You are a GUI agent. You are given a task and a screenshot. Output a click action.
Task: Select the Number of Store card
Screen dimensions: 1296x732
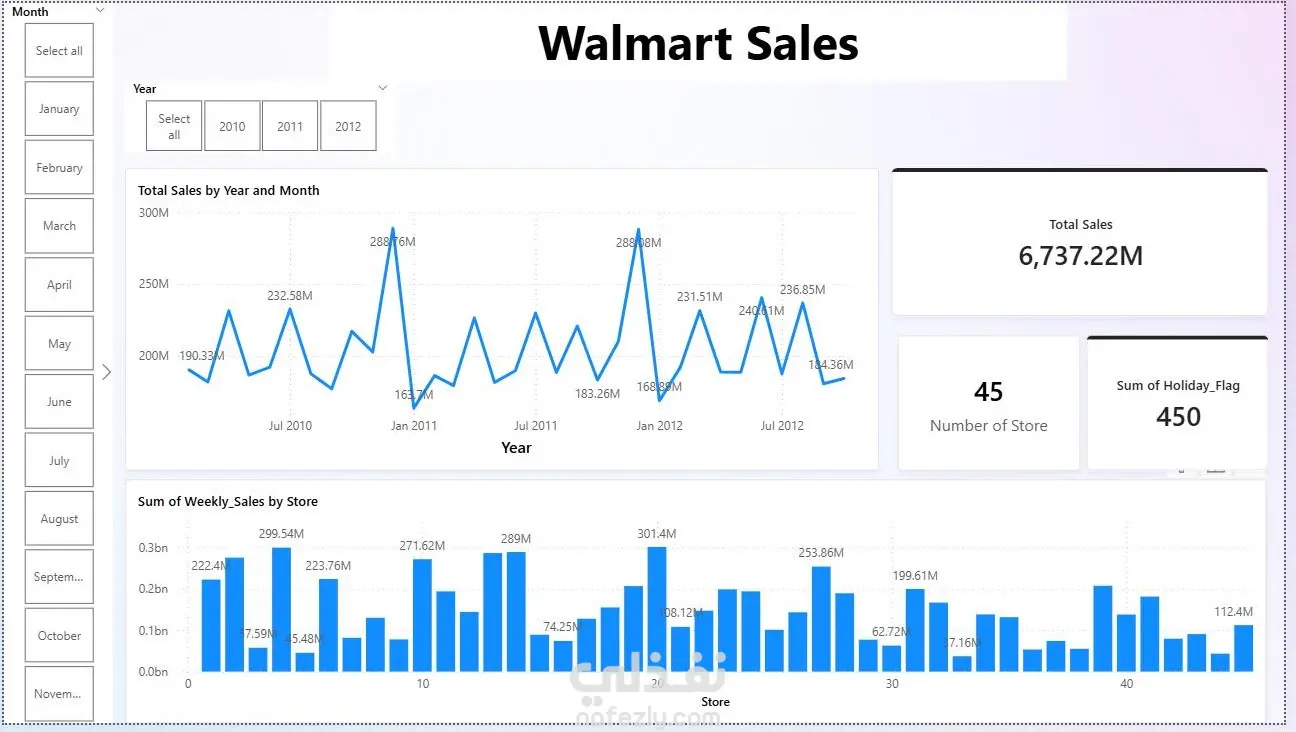[x=988, y=404]
